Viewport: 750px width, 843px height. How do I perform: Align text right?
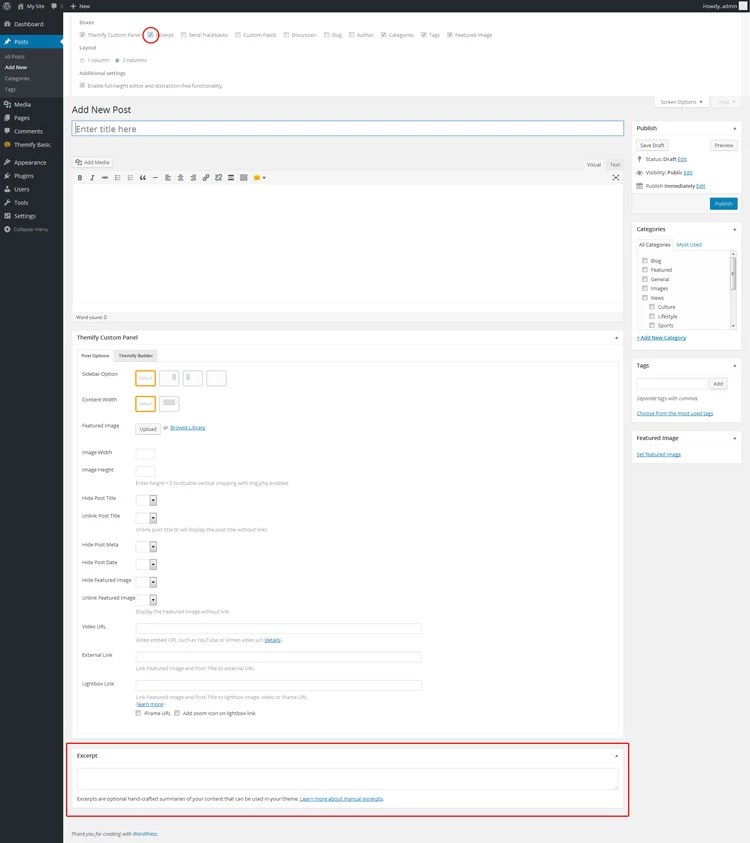(193, 177)
